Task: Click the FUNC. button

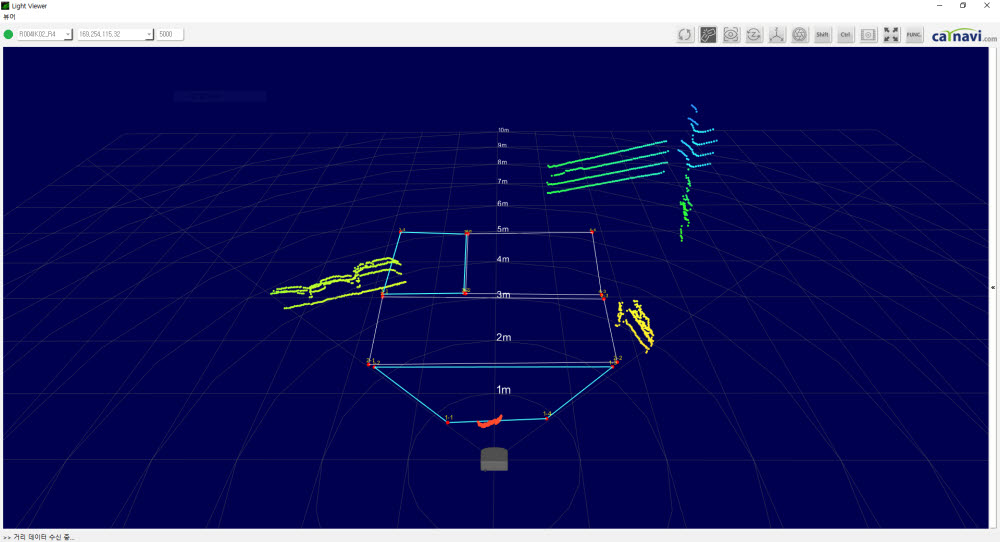Action: coord(914,35)
